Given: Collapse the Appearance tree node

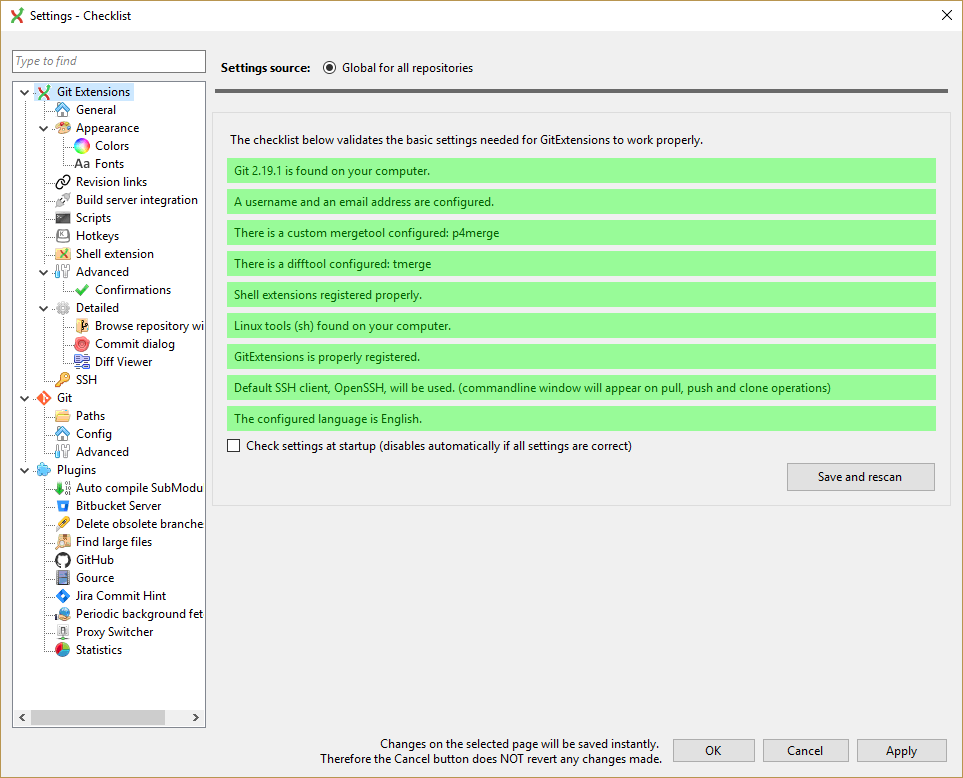Looking at the screenshot, I should [x=43, y=127].
